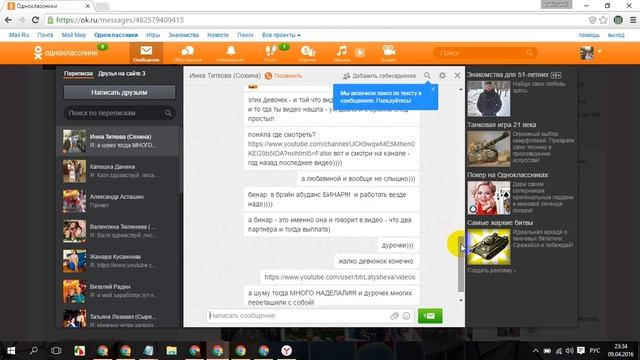This screenshot has height=360, width=640.
Task: Switch to the Переписка tab
Action: [x=78, y=73]
